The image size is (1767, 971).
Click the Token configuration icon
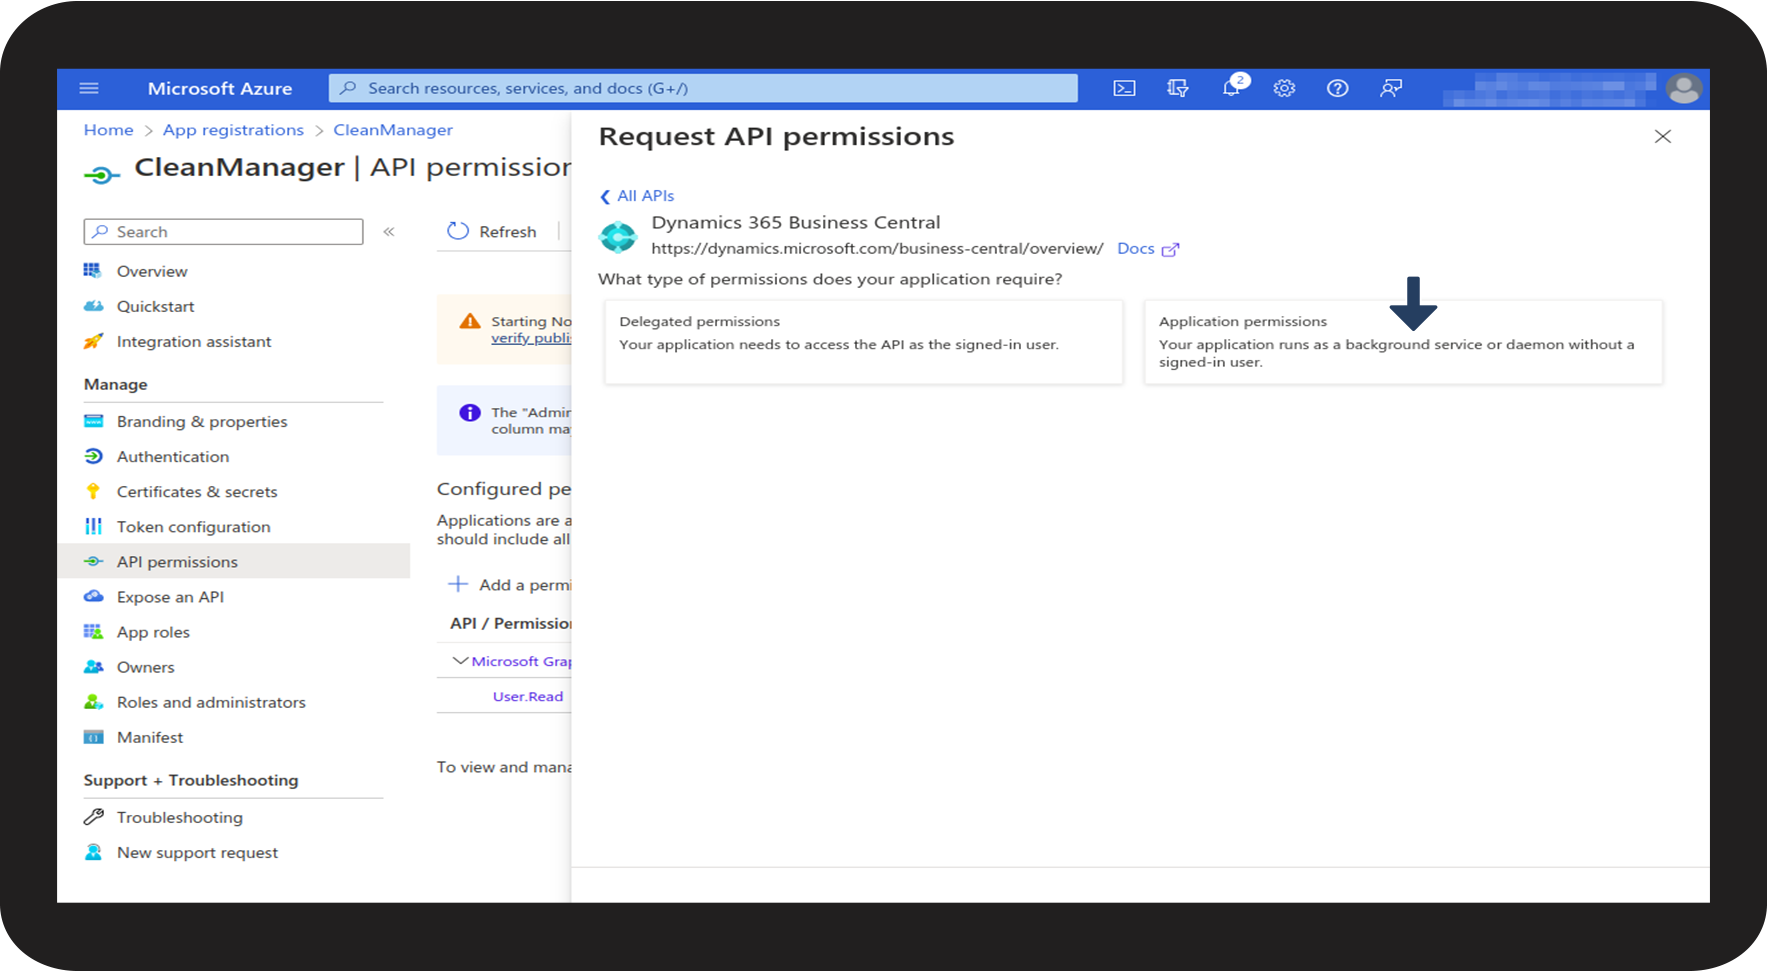93,526
